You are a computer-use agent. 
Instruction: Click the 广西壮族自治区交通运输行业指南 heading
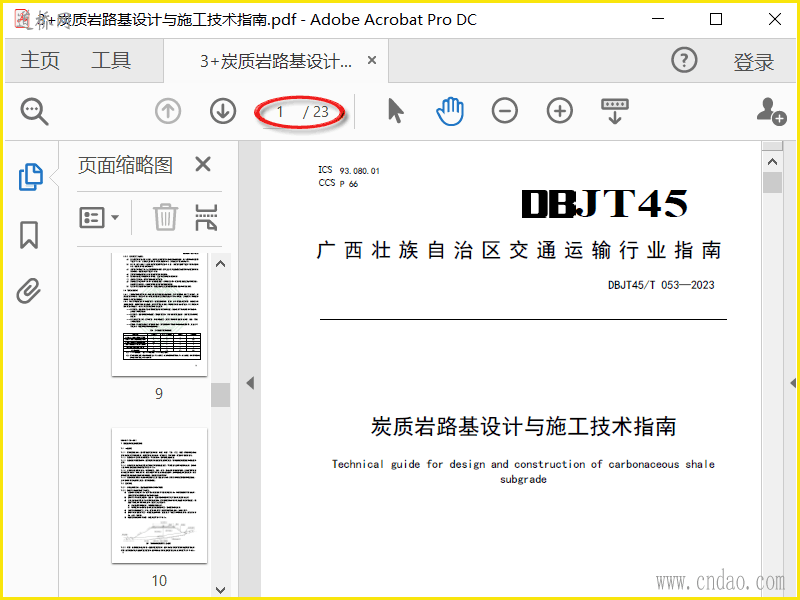519,251
